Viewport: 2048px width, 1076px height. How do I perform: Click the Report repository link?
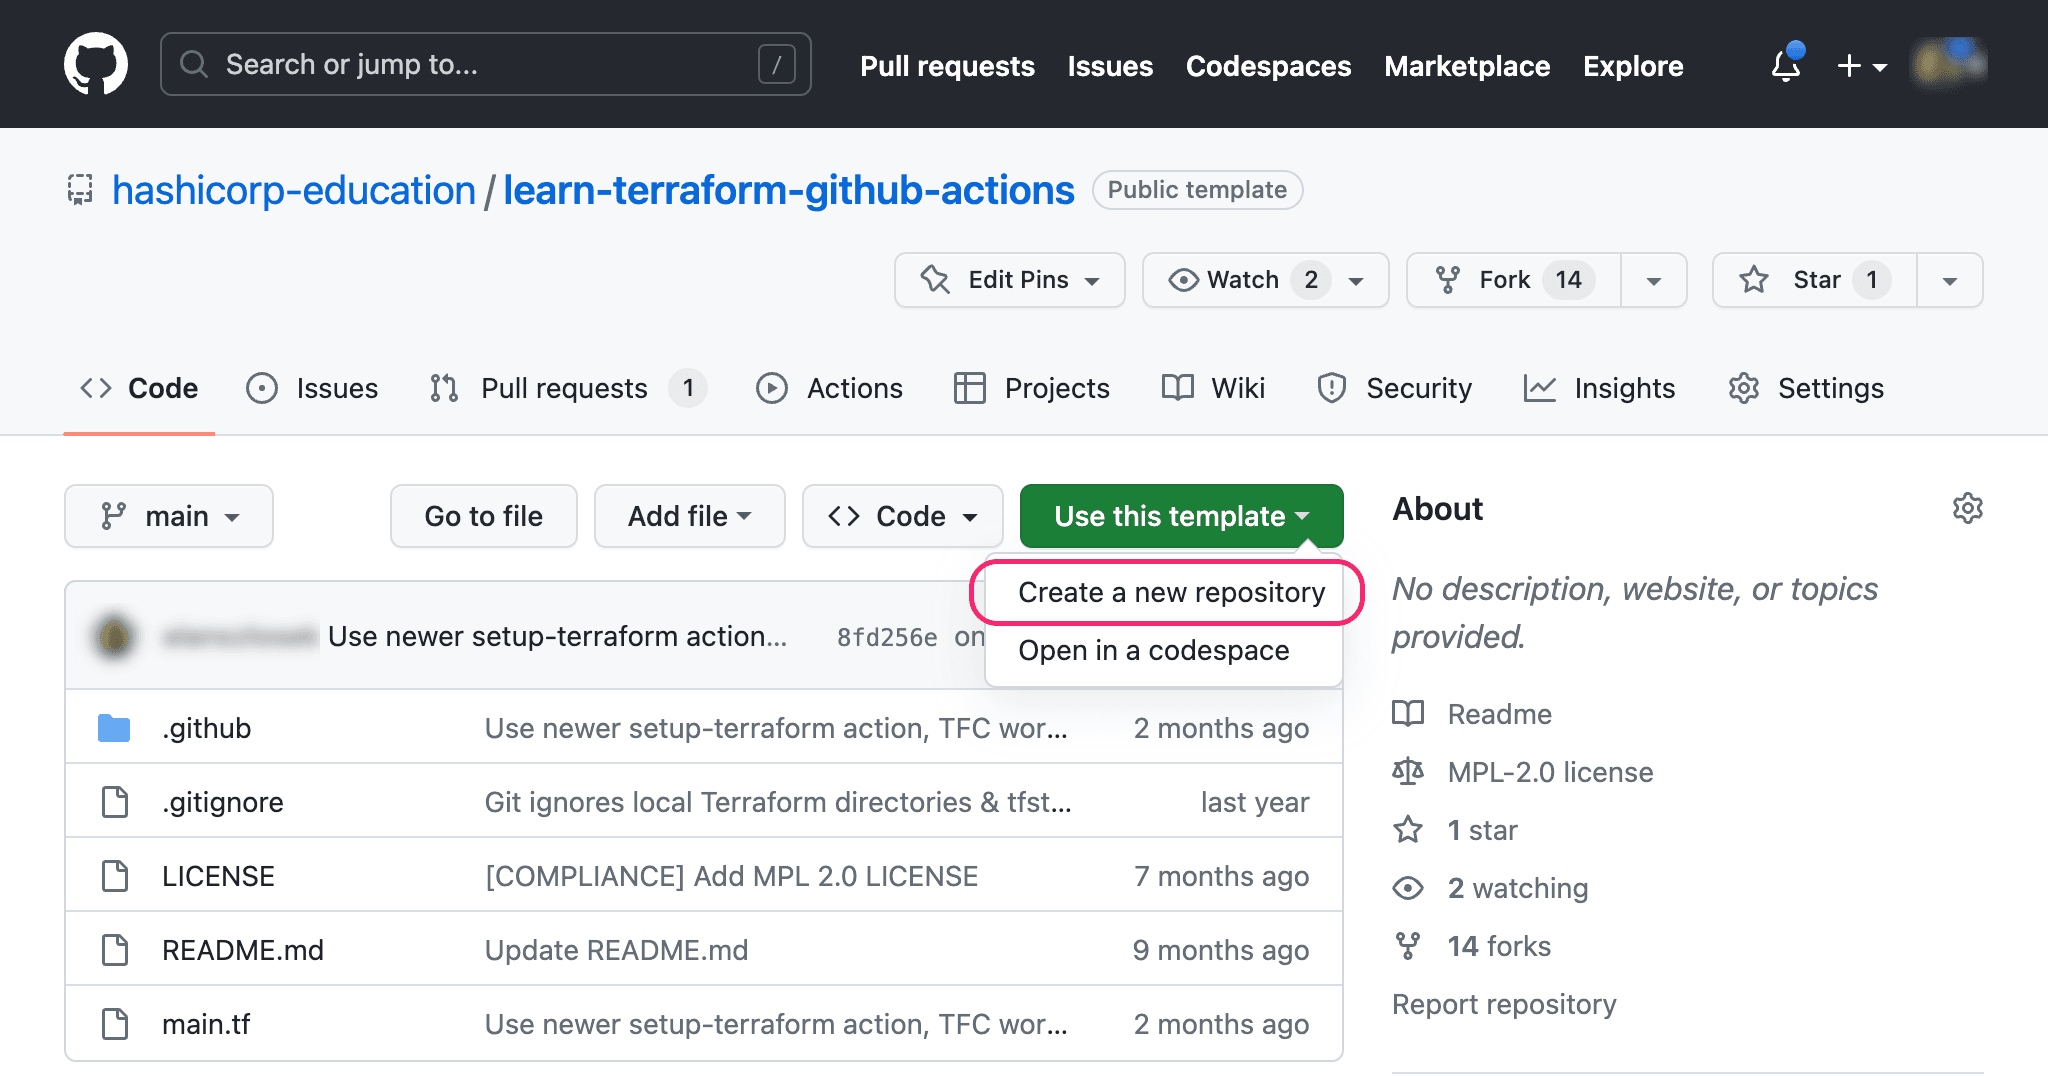pyautogui.click(x=1504, y=1004)
